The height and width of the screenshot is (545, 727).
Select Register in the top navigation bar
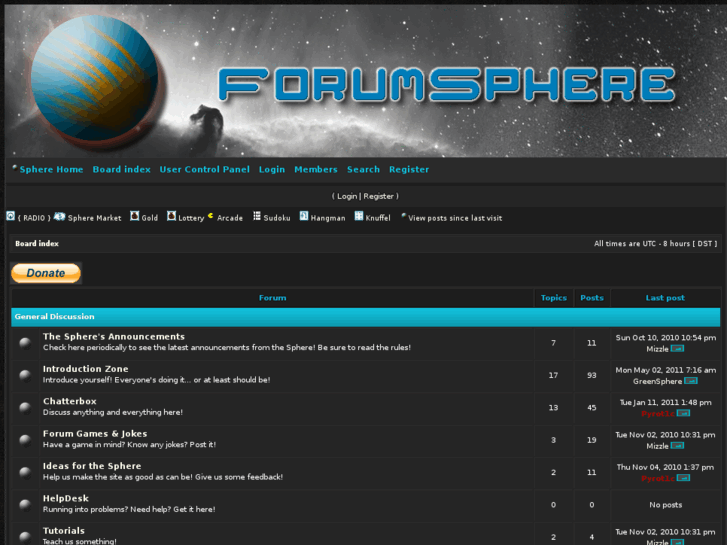pos(409,170)
